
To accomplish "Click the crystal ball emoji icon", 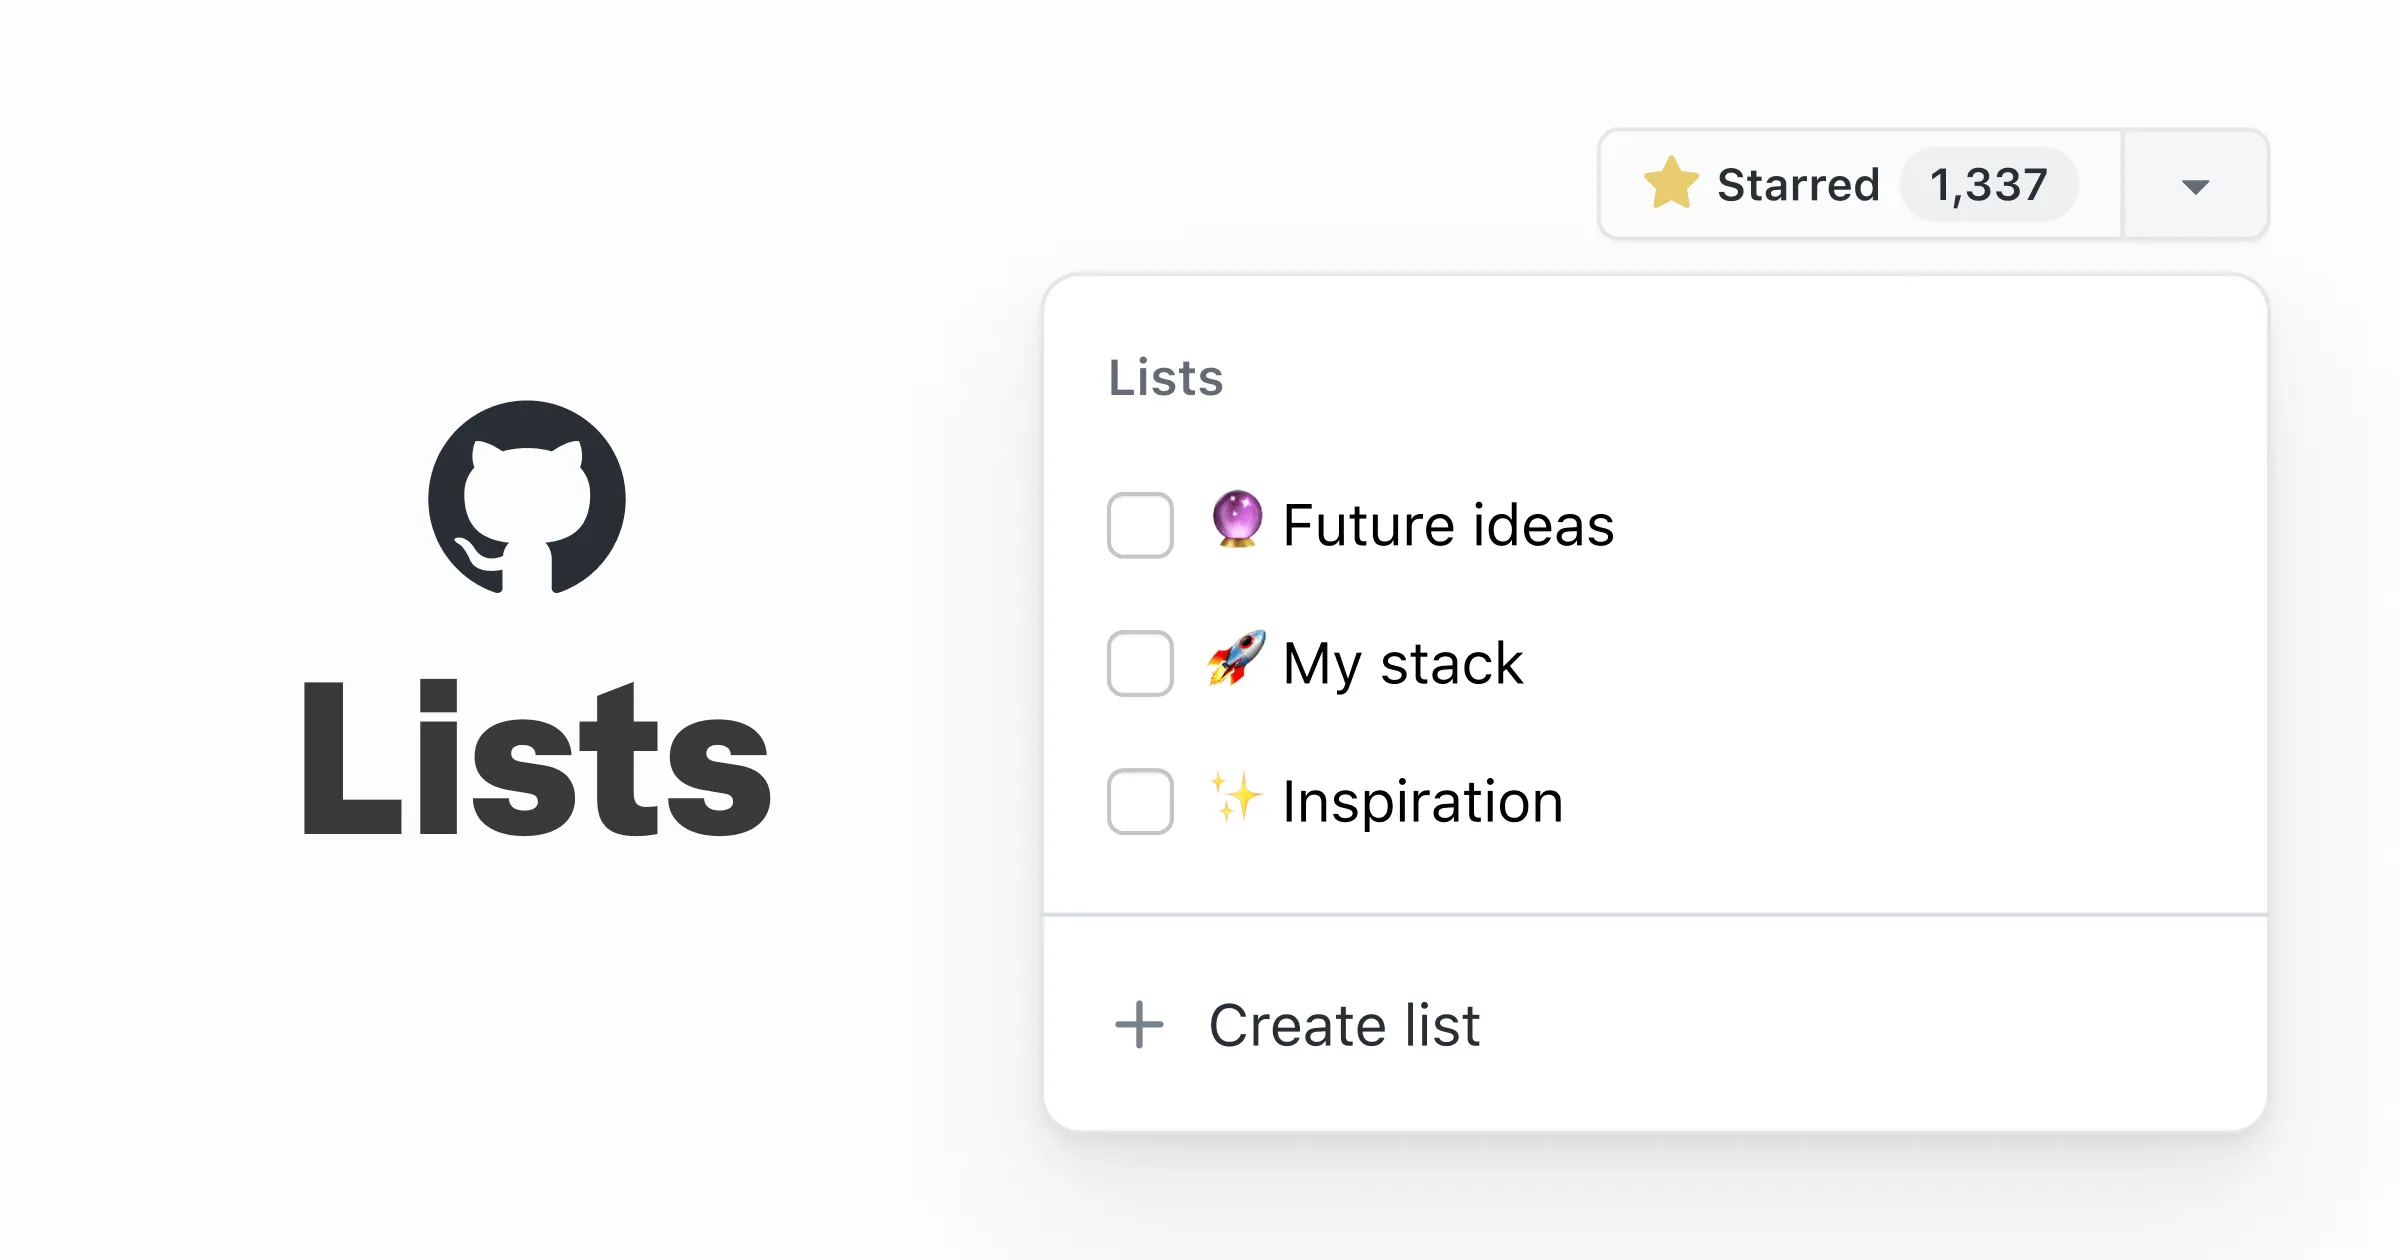I will tap(1237, 519).
